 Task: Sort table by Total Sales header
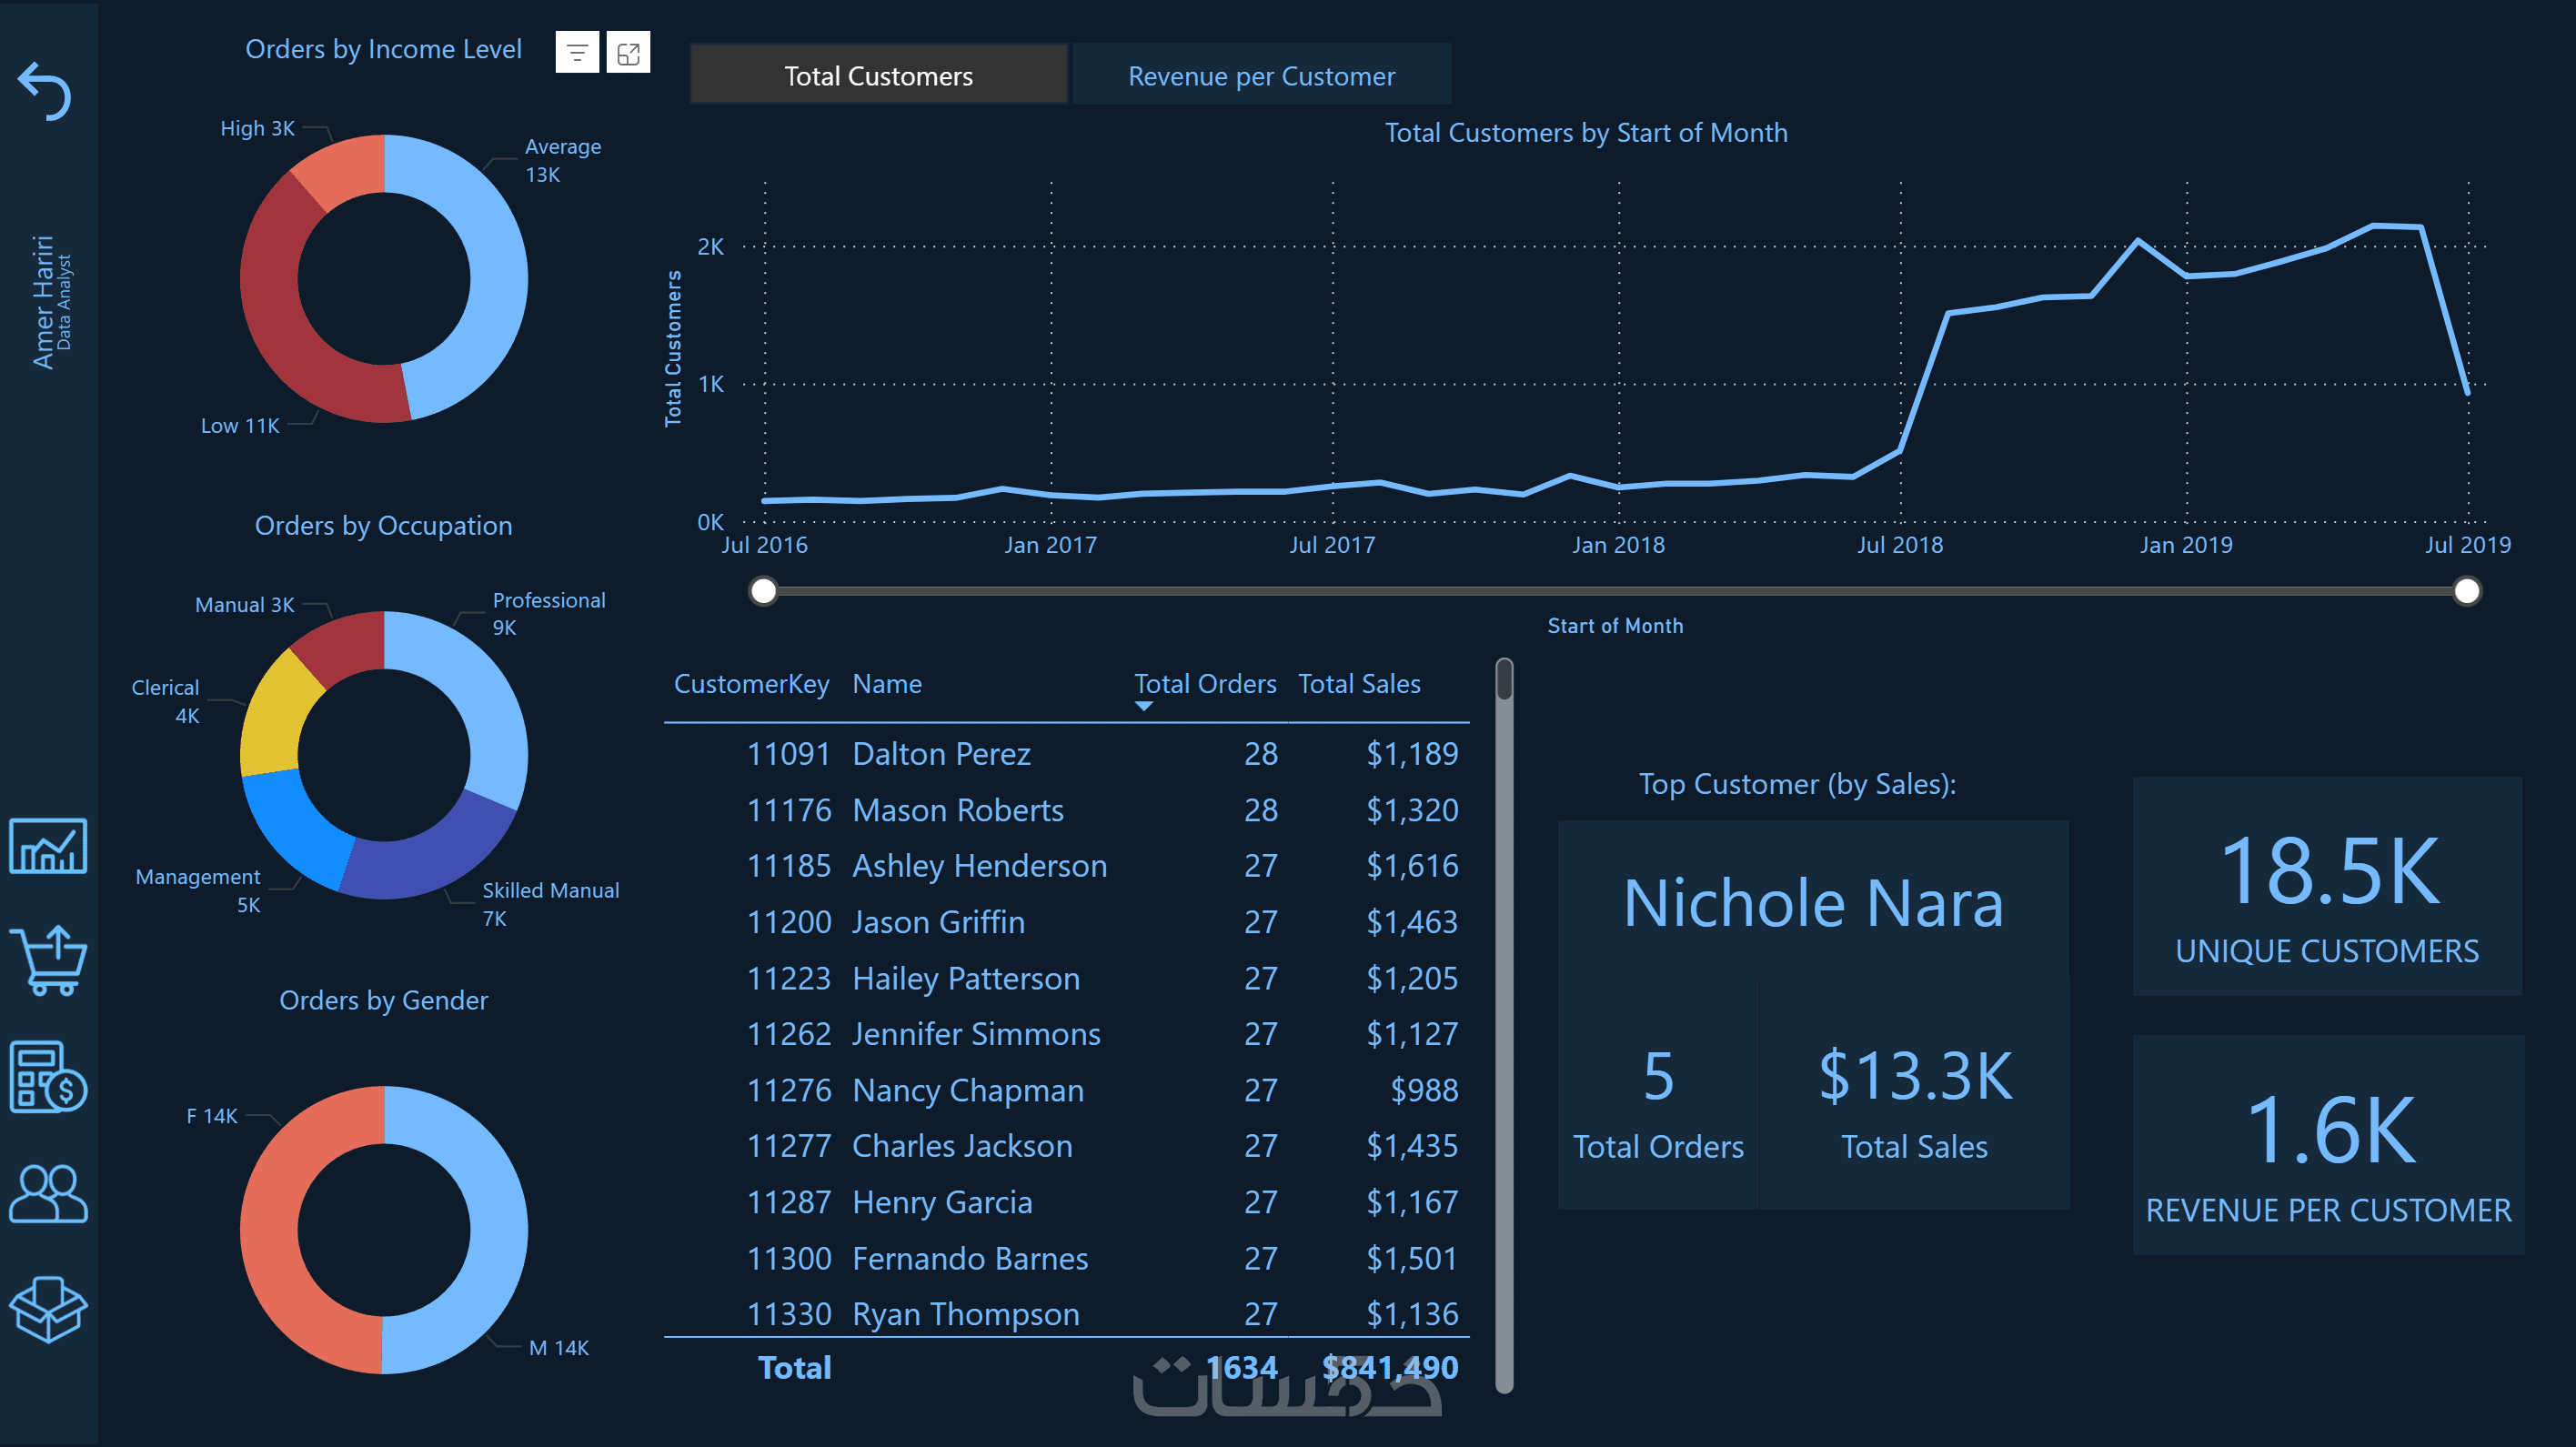pyautogui.click(x=1358, y=684)
